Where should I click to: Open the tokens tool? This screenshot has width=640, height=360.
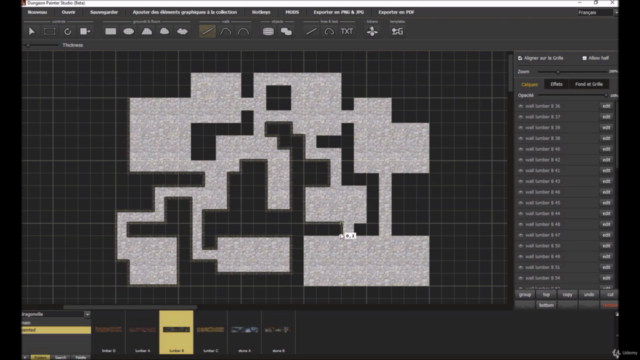[x=372, y=31]
